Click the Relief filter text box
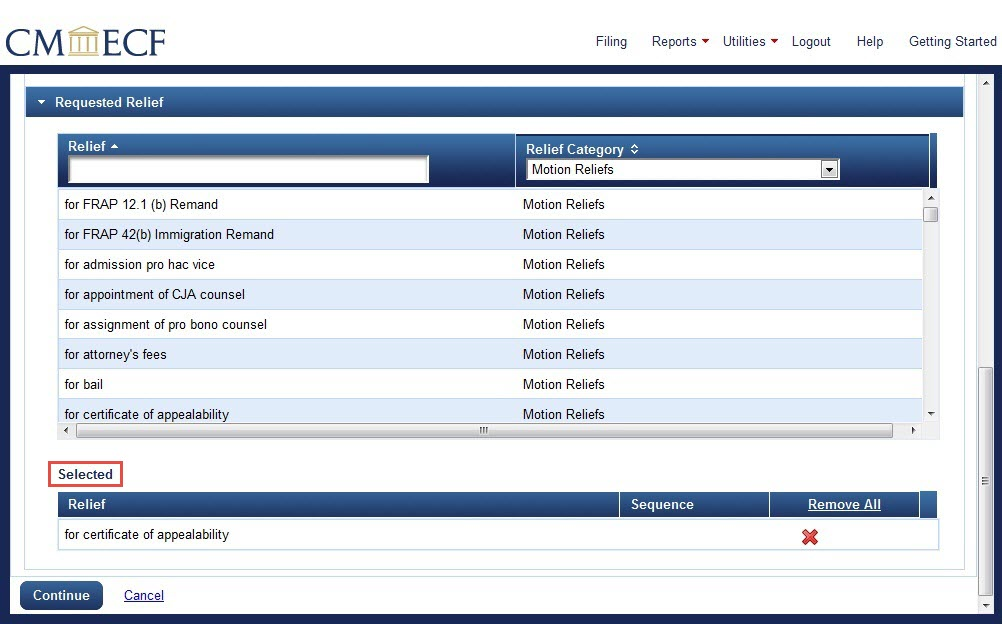This screenshot has height=624, width=1002. (248, 170)
